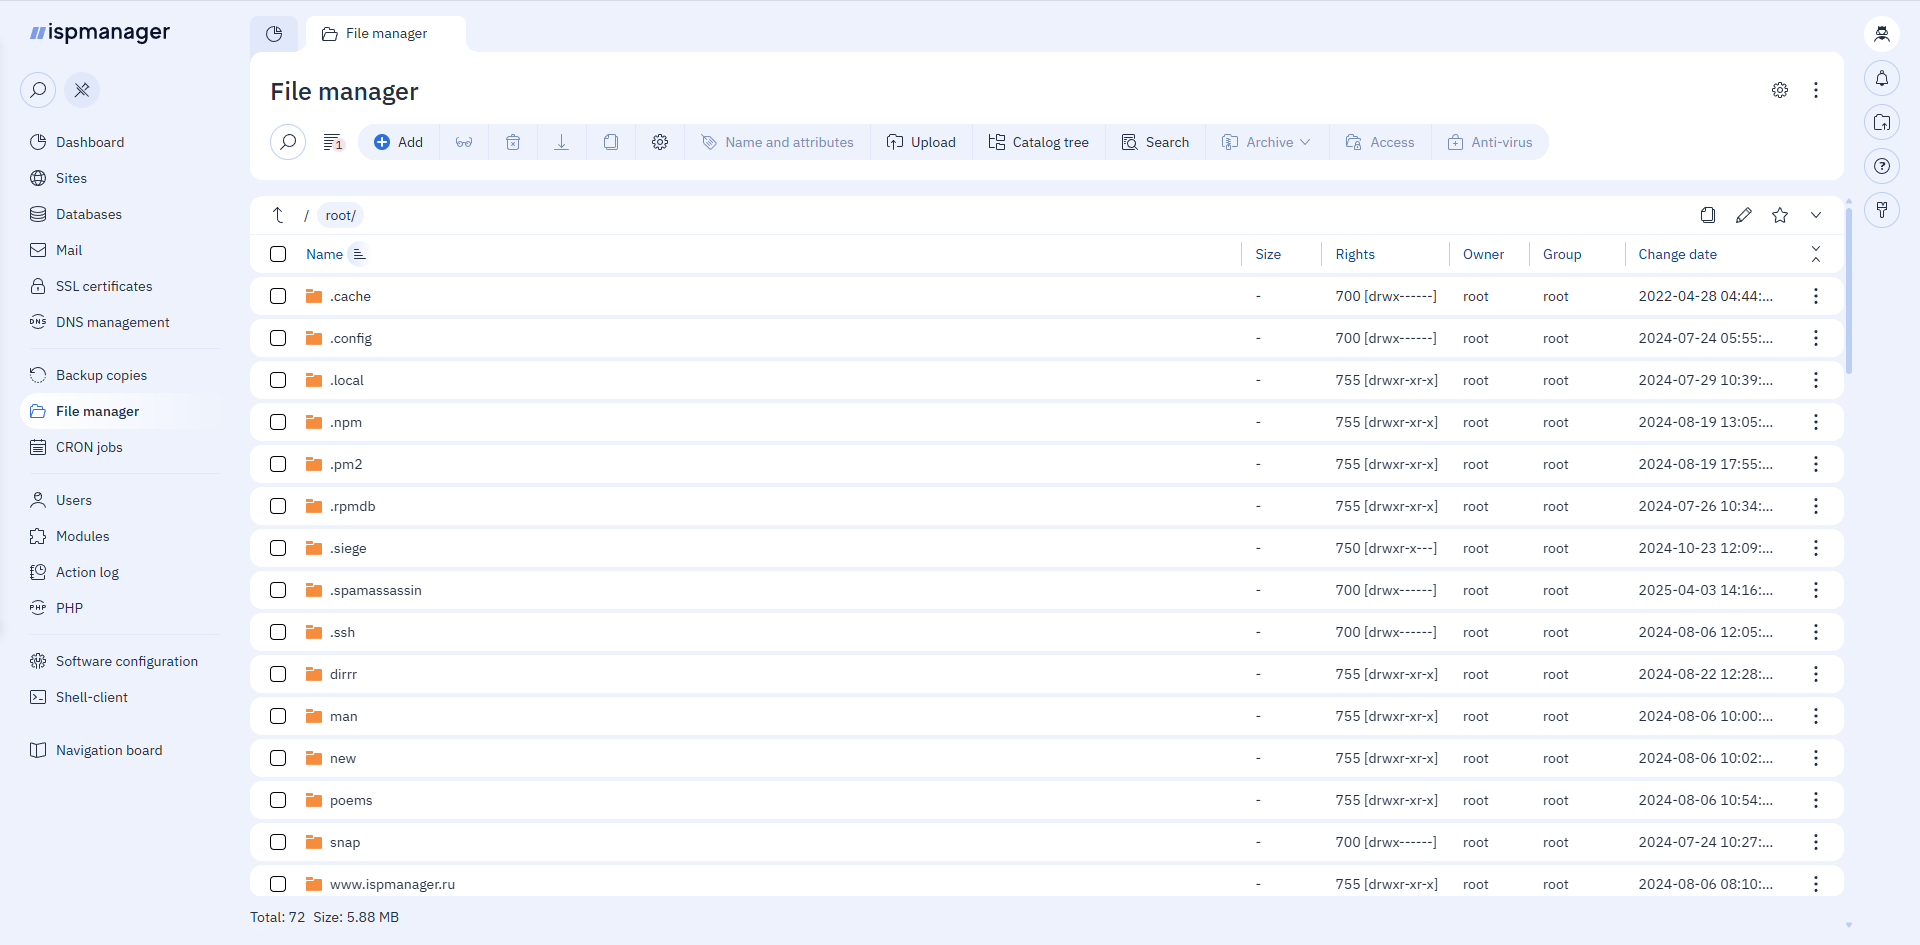The image size is (1920, 945).
Task: Click the ispmanager logo
Action: pos(100,32)
